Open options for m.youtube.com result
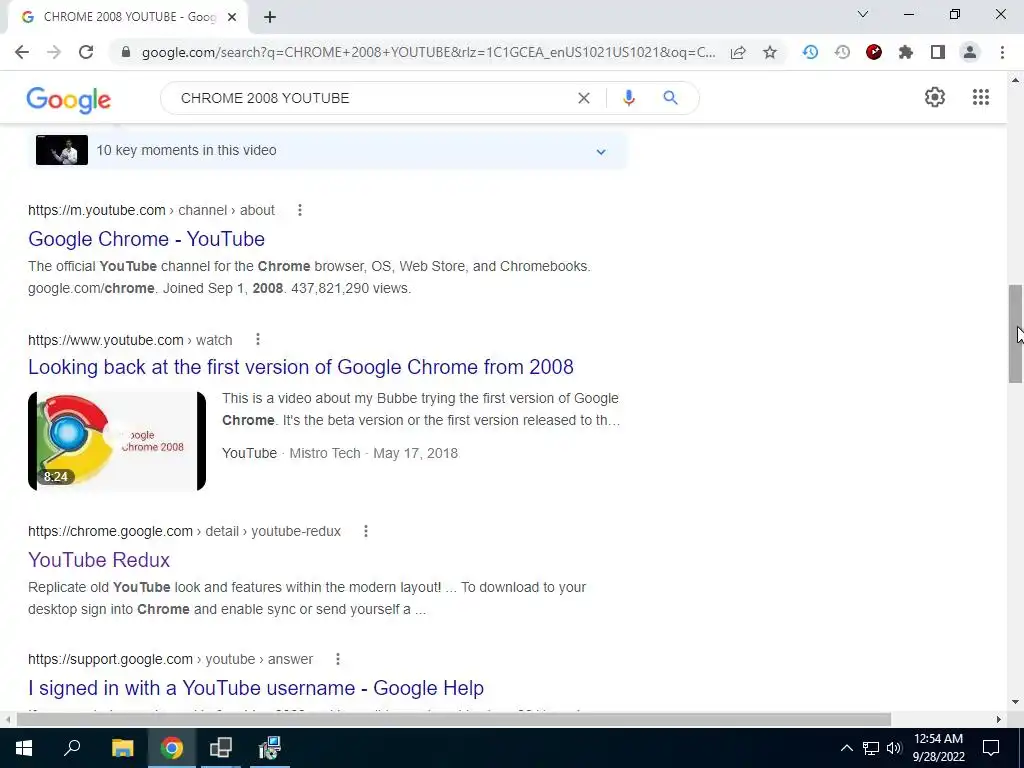The height and width of the screenshot is (768, 1024). [300, 210]
